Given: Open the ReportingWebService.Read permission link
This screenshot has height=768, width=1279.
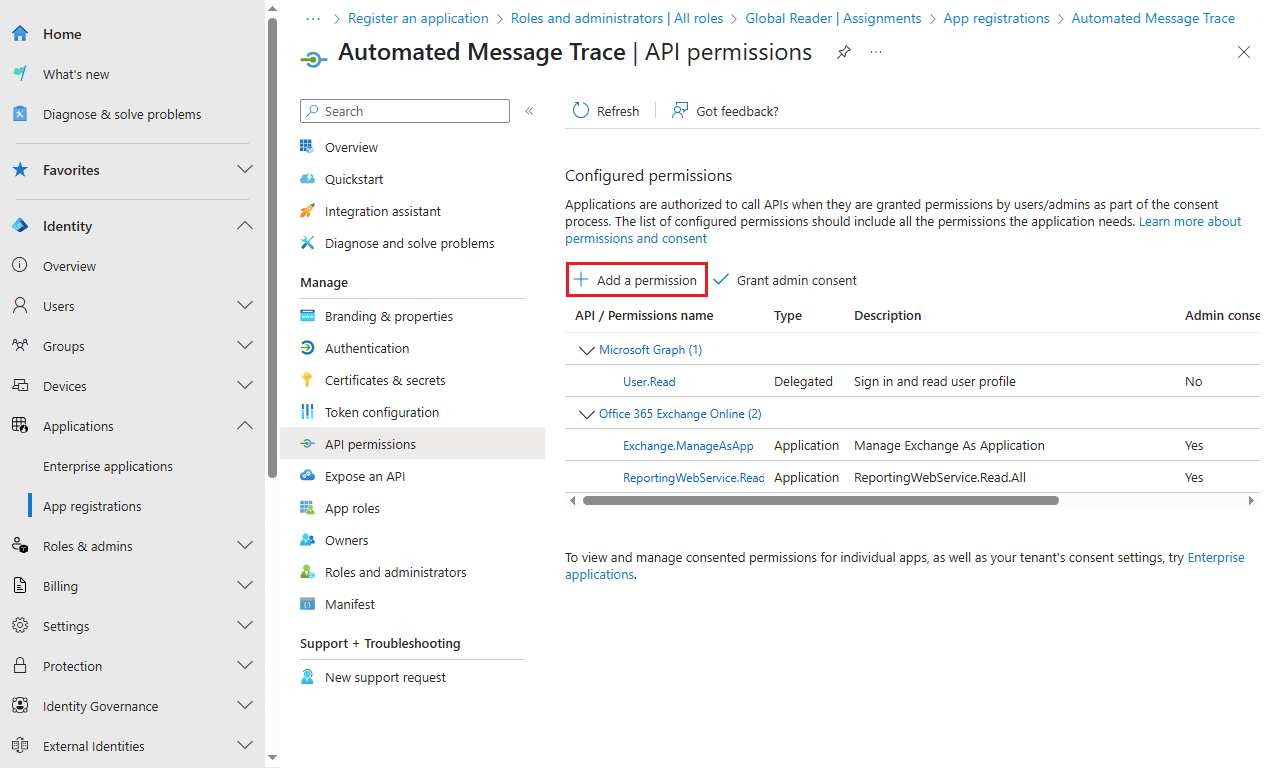Looking at the screenshot, I should [693, 477].
